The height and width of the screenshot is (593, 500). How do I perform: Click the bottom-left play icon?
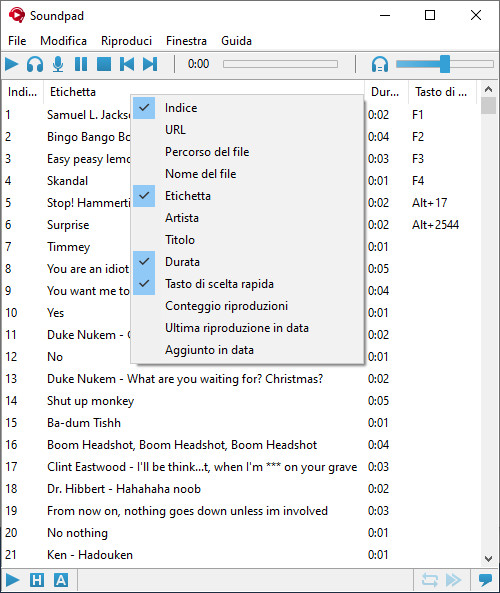[x=12, y=580]
